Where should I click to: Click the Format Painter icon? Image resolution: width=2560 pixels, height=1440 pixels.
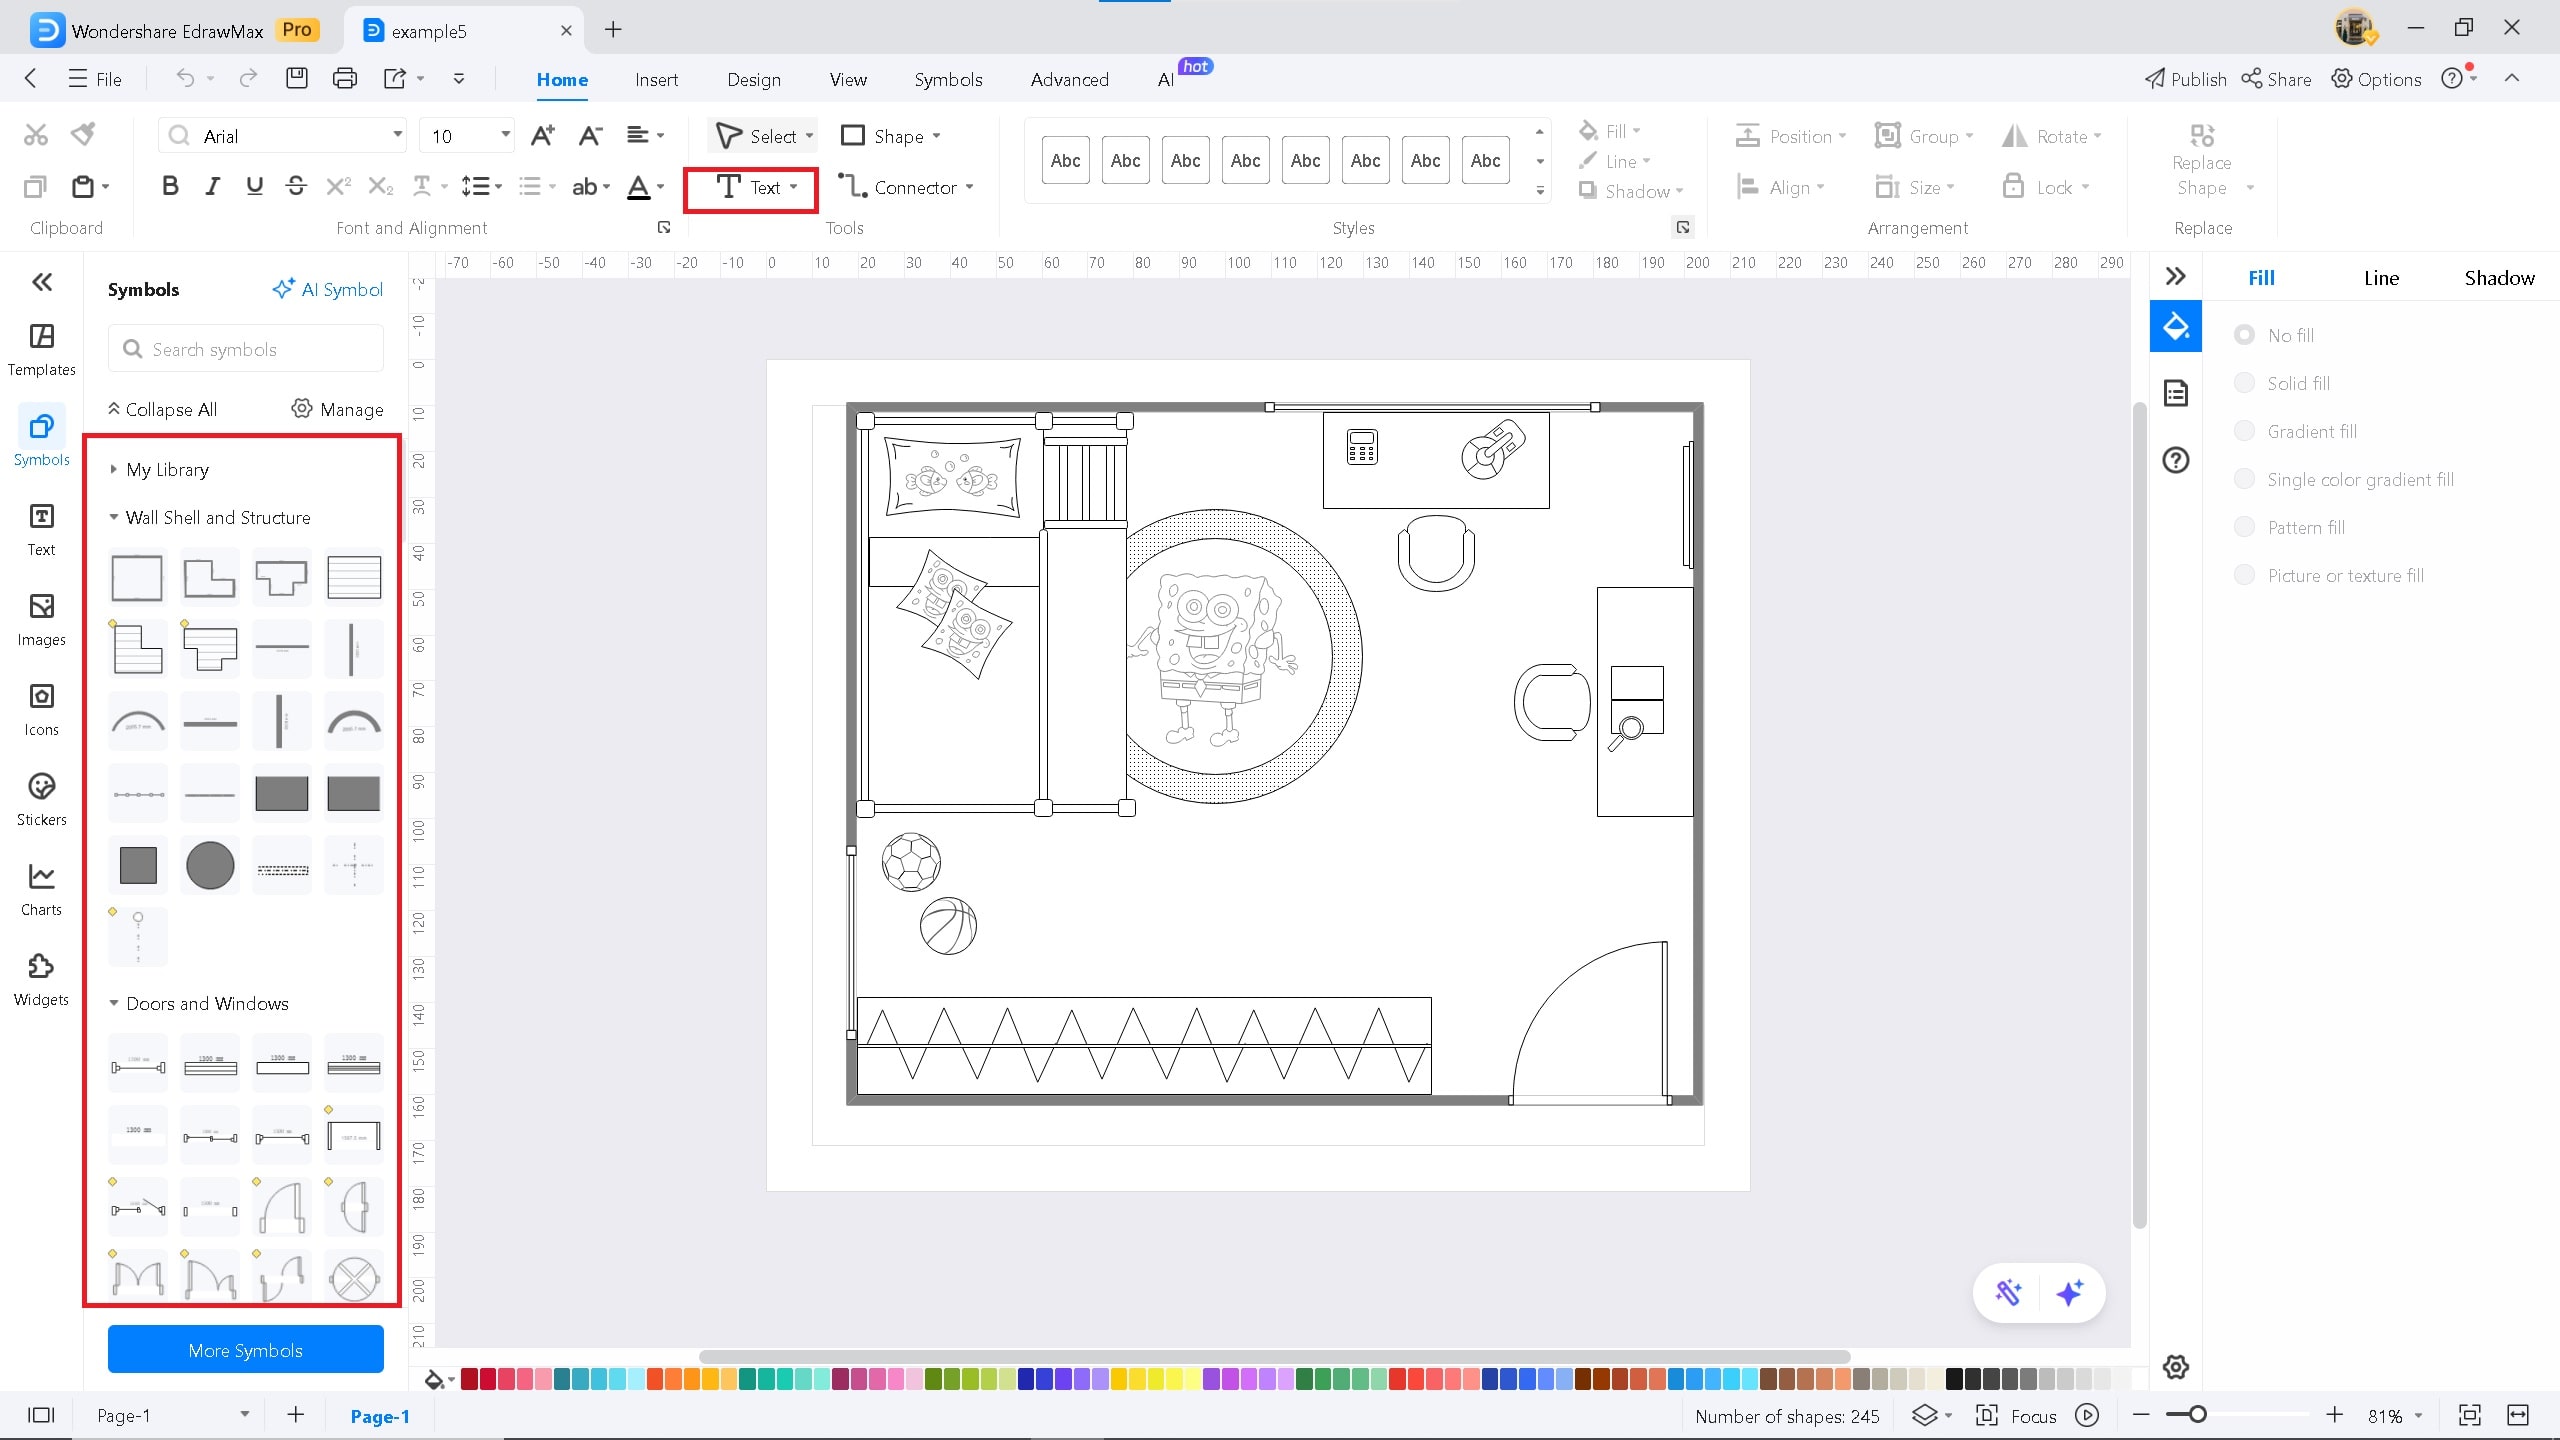click(84, 134)
